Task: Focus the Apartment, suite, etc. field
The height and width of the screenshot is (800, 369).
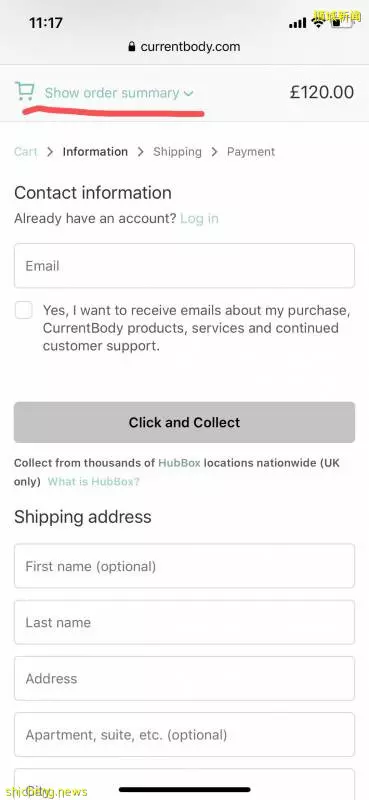Action: pos(184,734)
